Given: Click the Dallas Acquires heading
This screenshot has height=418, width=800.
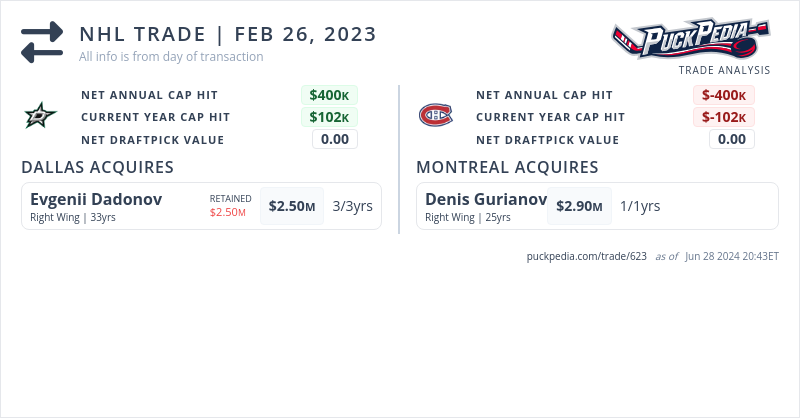Looking at the screenshot, I should pyautogui.click(x=98, y=166).
